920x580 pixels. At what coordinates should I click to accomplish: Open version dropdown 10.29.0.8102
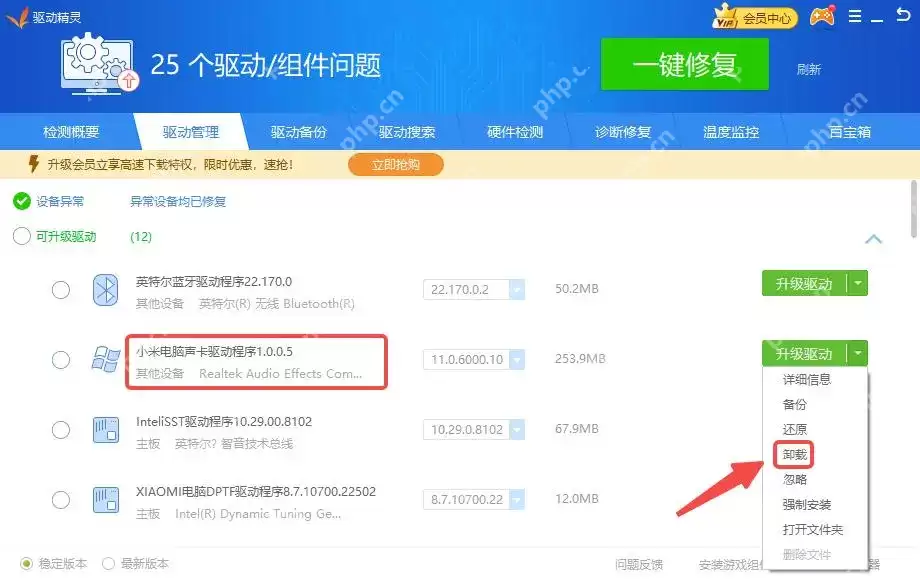pos(517,429)
